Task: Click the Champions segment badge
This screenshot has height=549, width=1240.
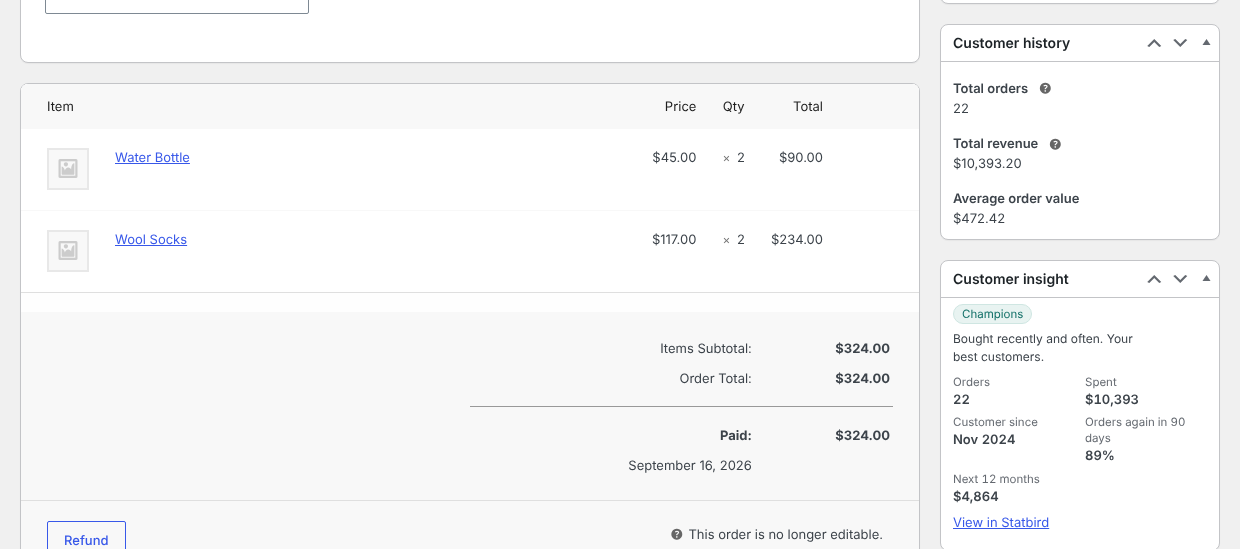Action: click(992, 314)
